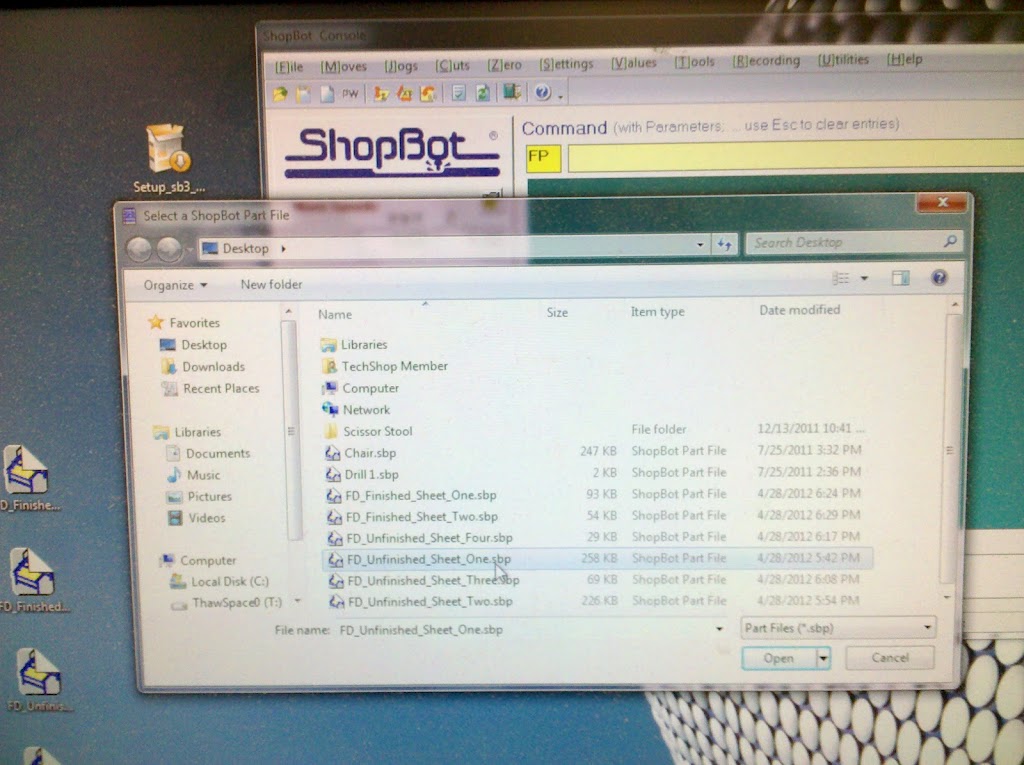Sort files by the Name column header

pyautogui.click(x=335, y=315)
